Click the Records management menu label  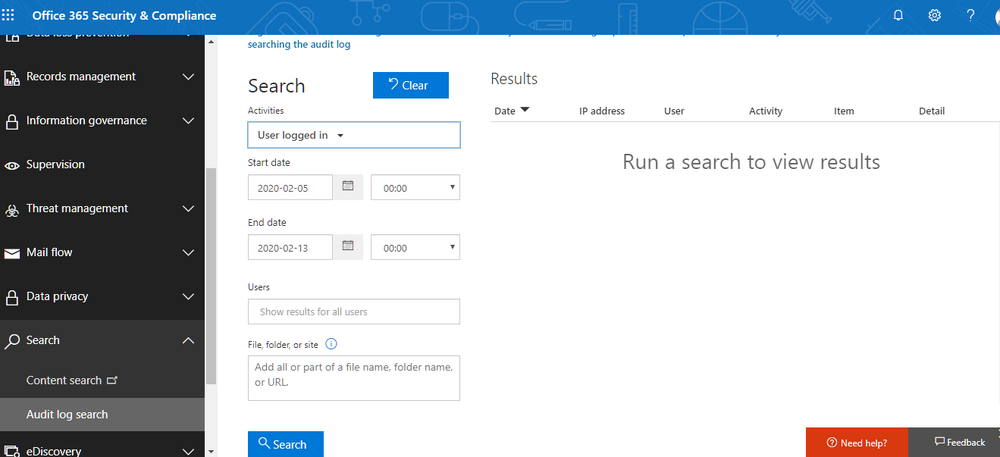point(81,76)
